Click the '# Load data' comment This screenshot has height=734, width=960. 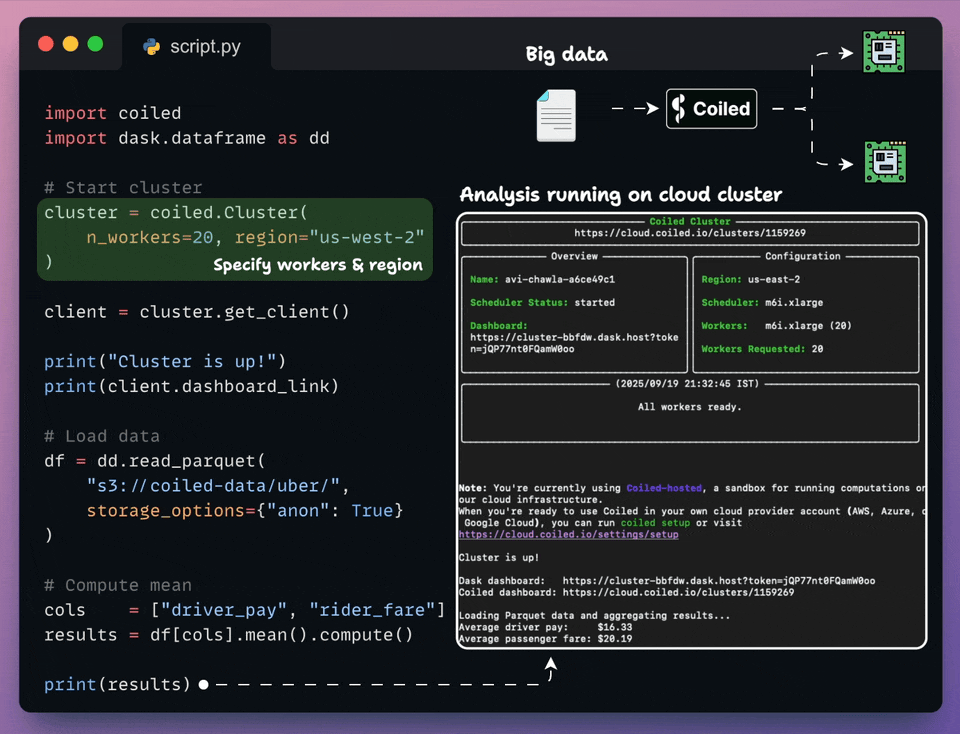(102, 436)
